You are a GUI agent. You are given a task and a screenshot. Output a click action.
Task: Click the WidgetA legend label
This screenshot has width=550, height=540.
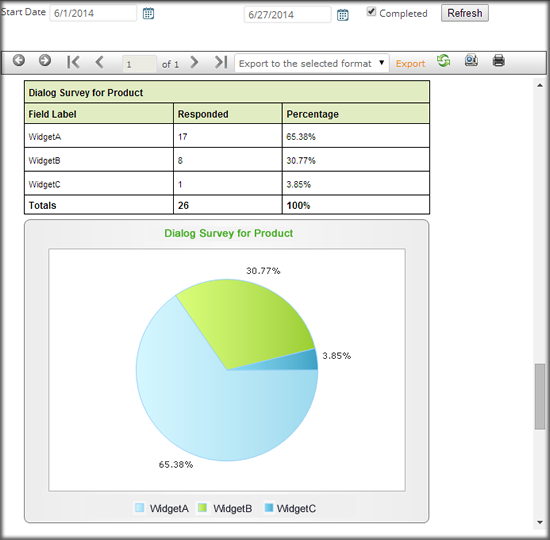(169, 508)
